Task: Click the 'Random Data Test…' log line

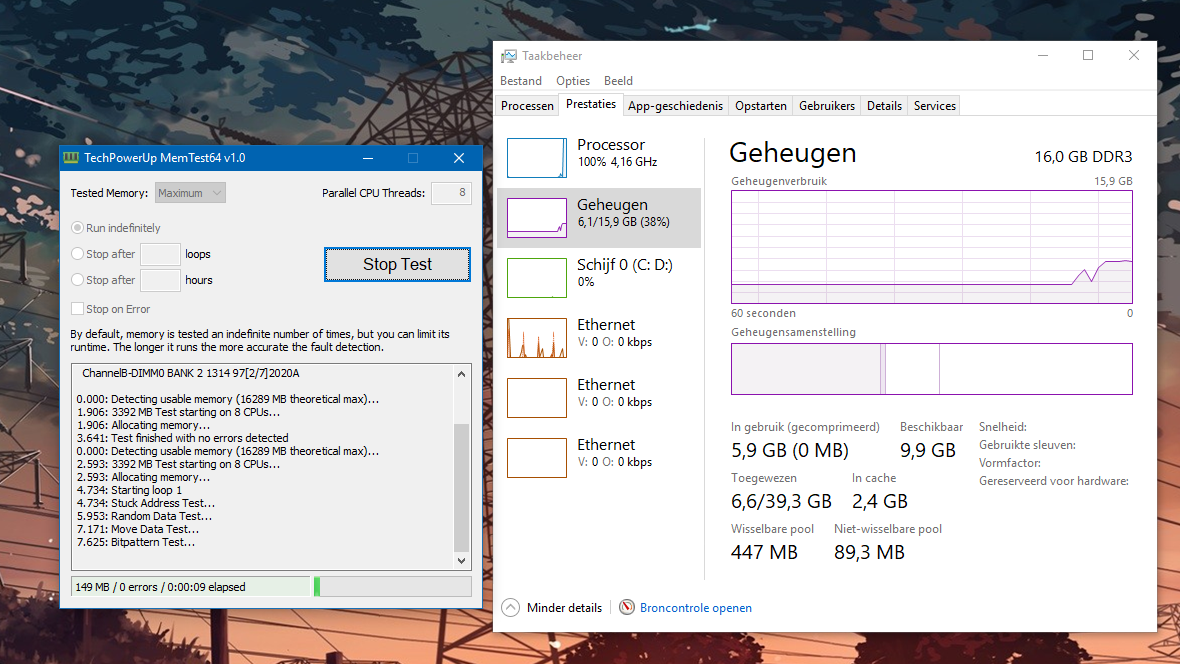Action: [144, 516]
